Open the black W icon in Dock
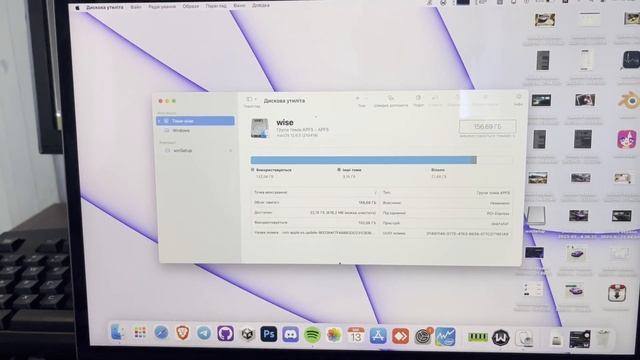The height and width of the screenshot is (360, 640). [500, 338]
